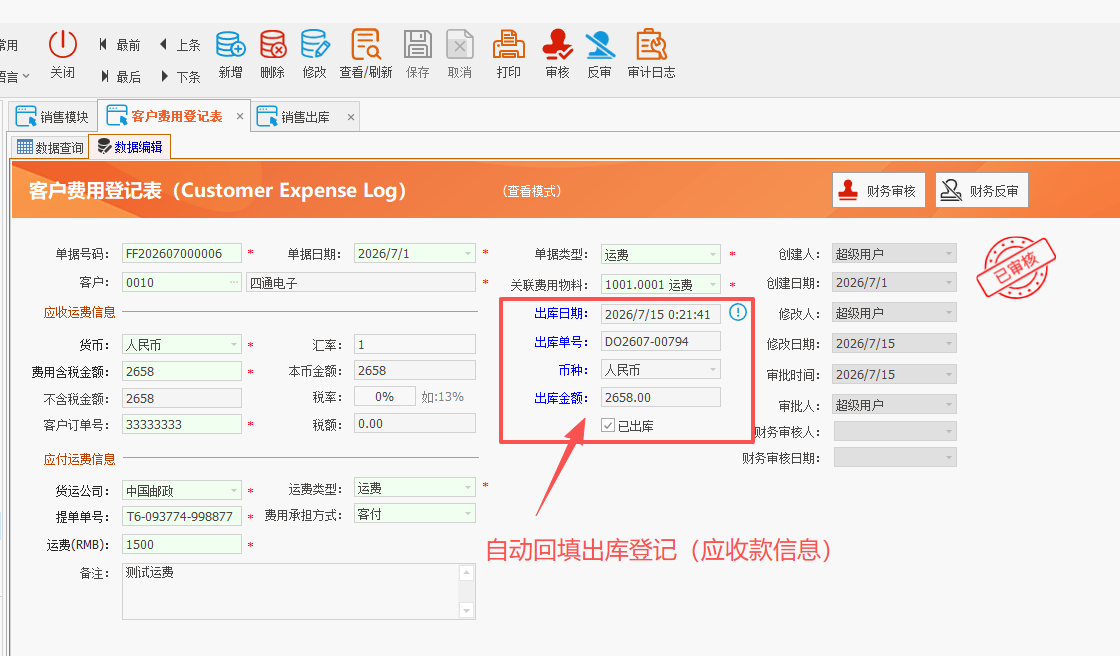Viewport: 1120px width, 656px height.
Task: Click the 本币金额 field
Action: 415,370
